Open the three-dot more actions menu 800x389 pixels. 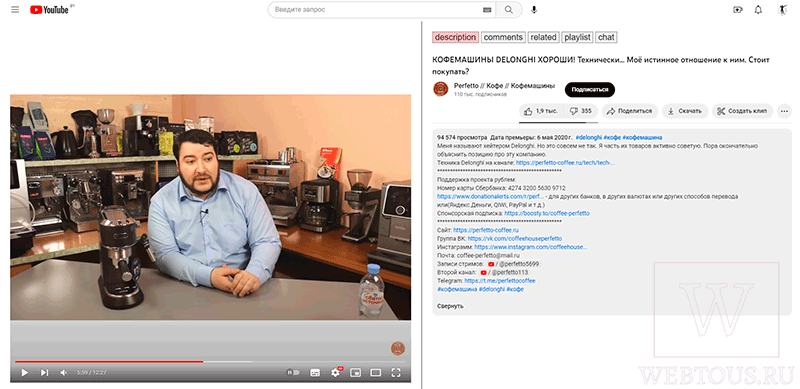[785, 111]
